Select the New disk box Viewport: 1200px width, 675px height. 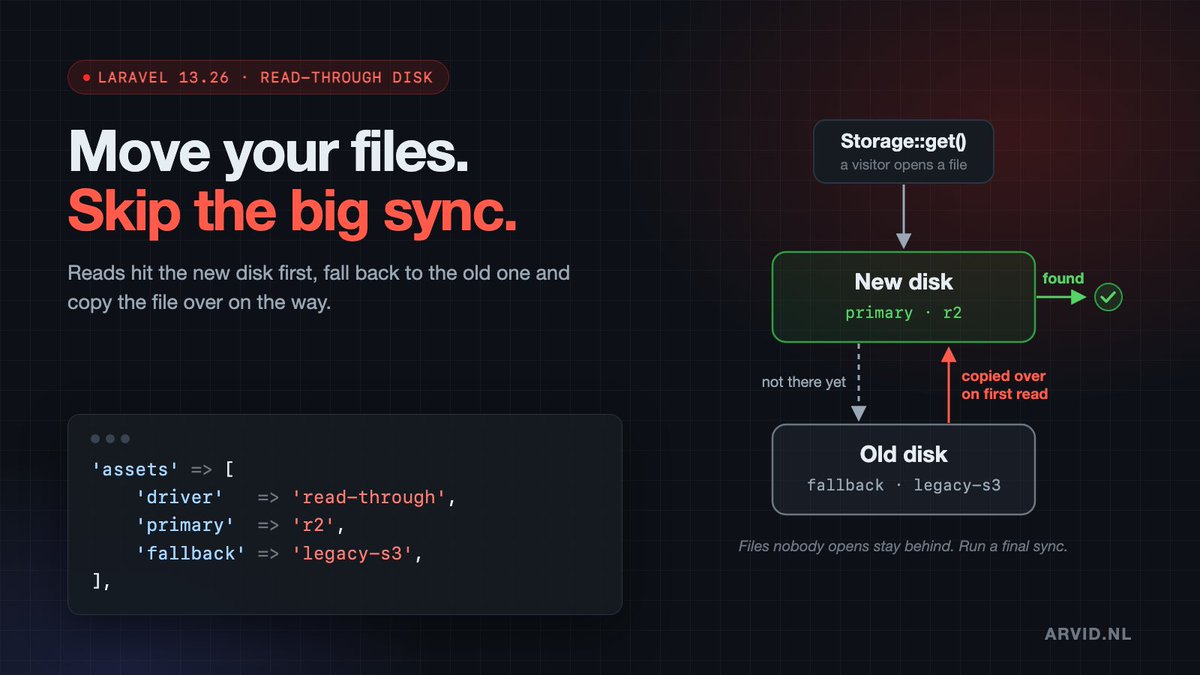point(903,296)
